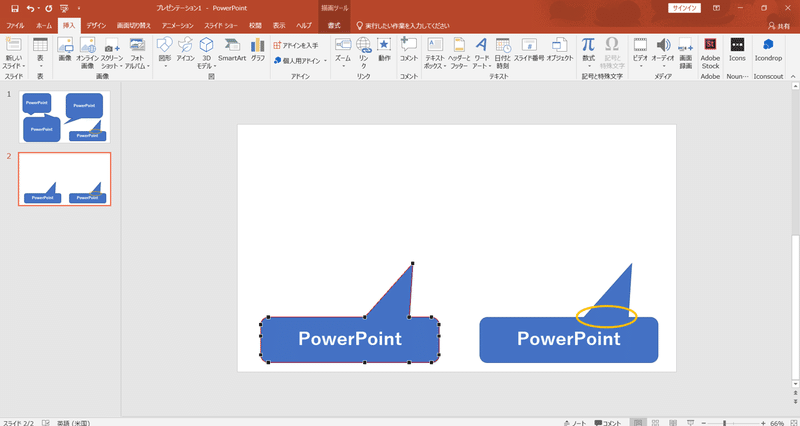Open the File (ファイル) tab

tap(15, 26)
